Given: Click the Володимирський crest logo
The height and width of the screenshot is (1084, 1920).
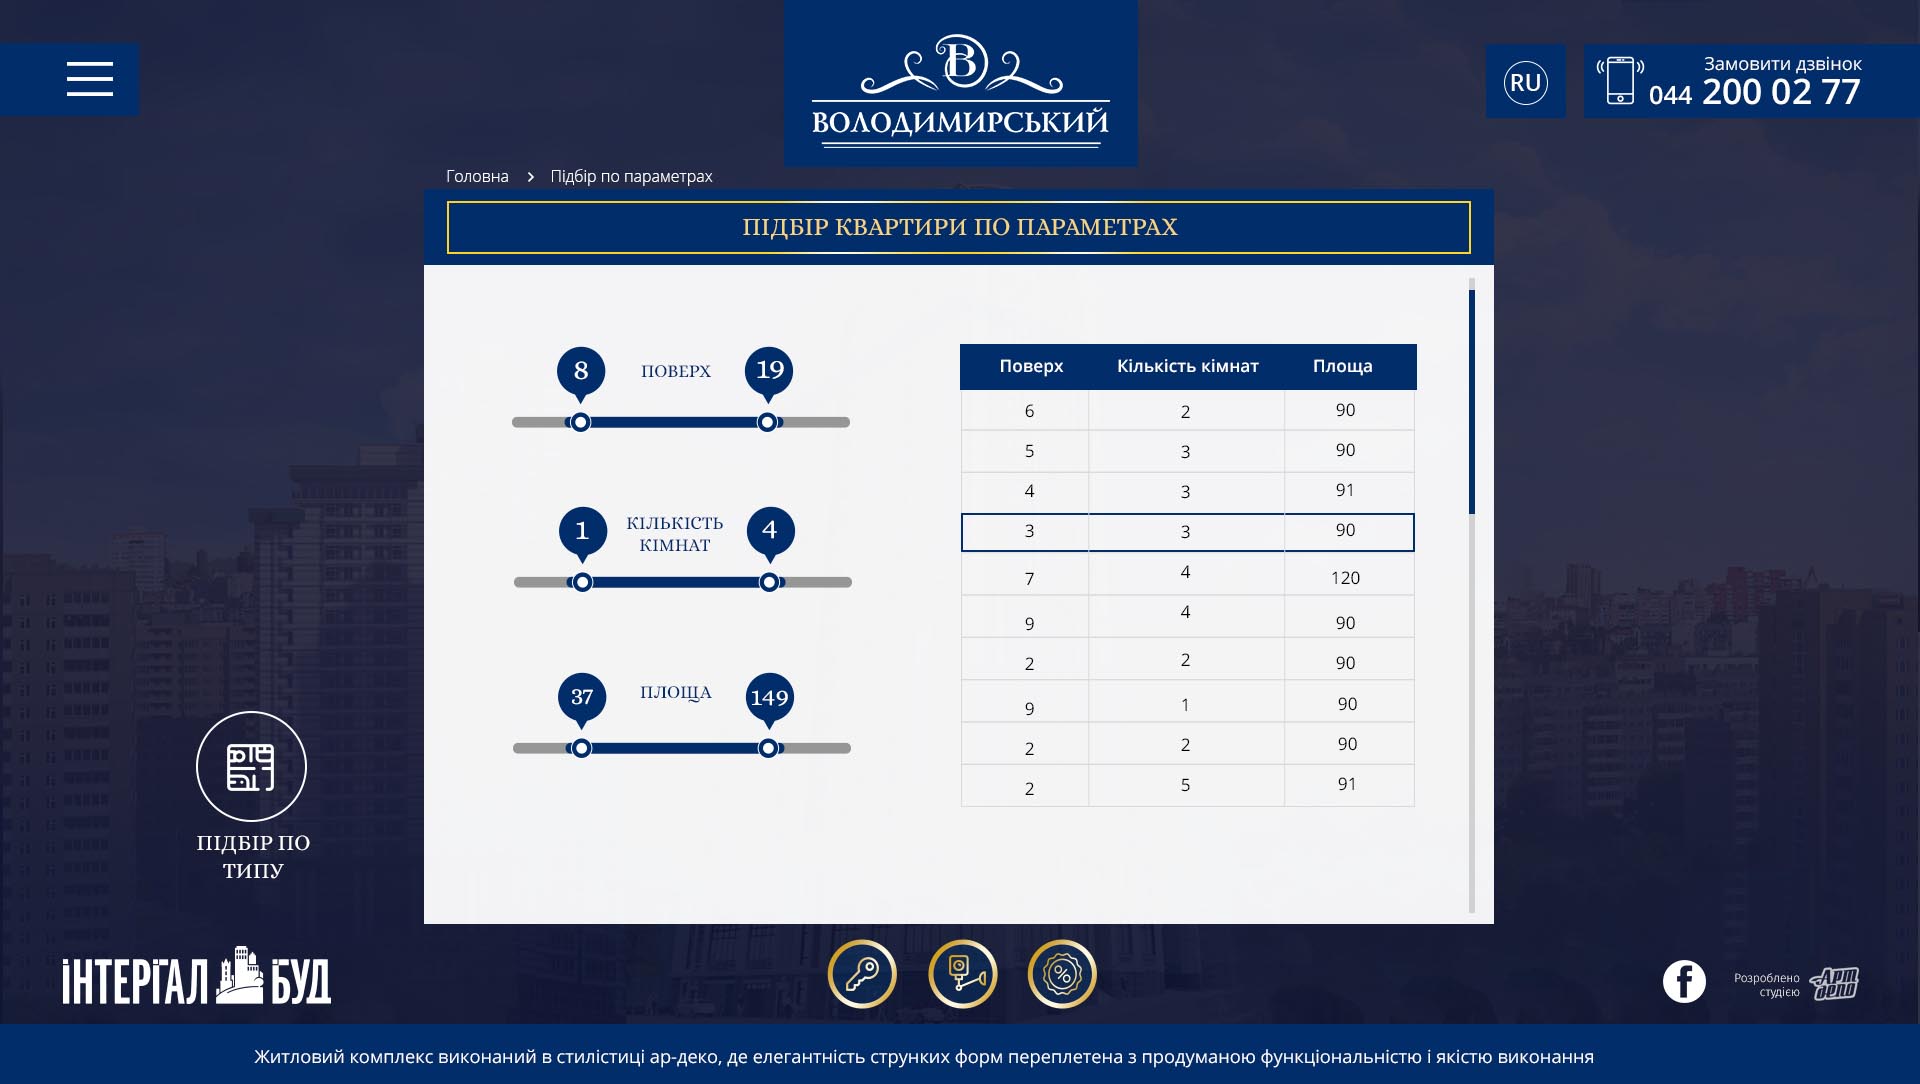Looking at the screenshot, I should [960, 82].
